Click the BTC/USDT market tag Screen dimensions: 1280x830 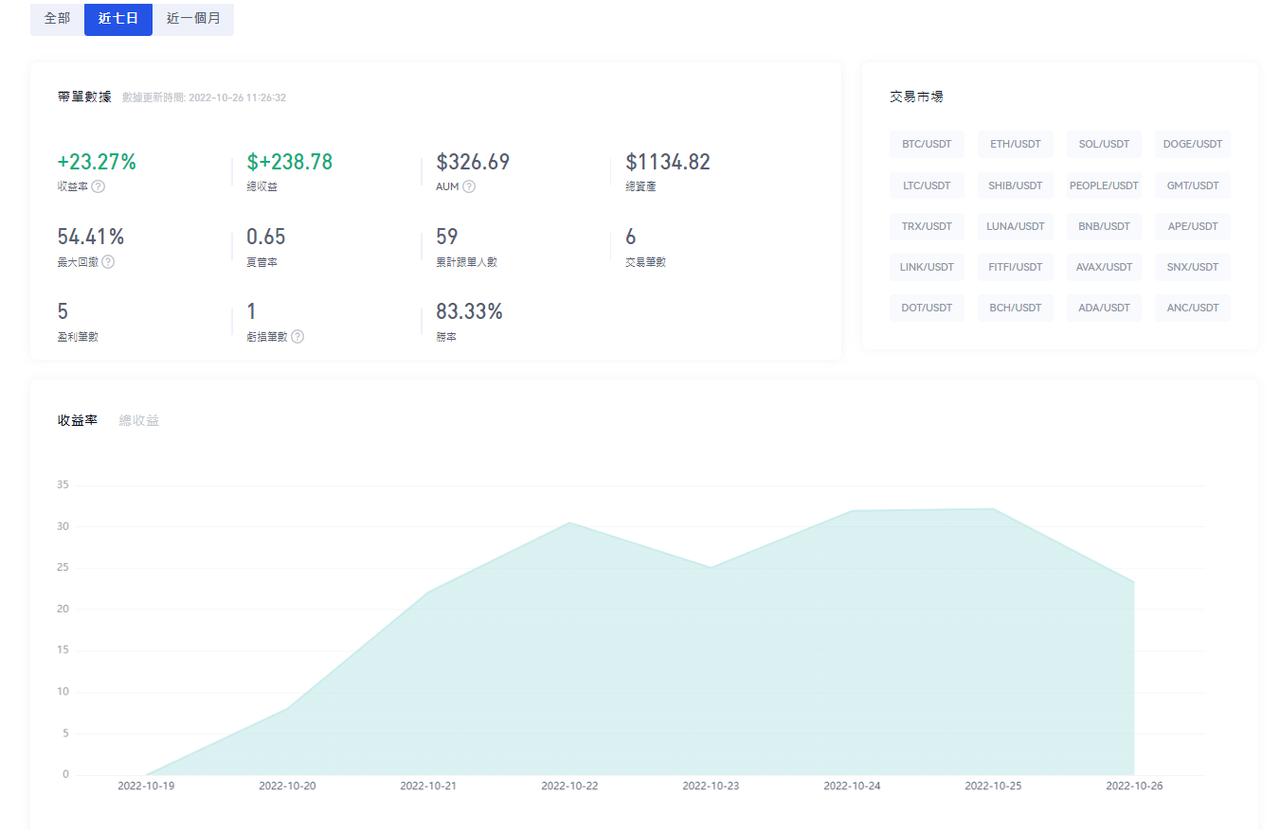[x=926, y=144]
